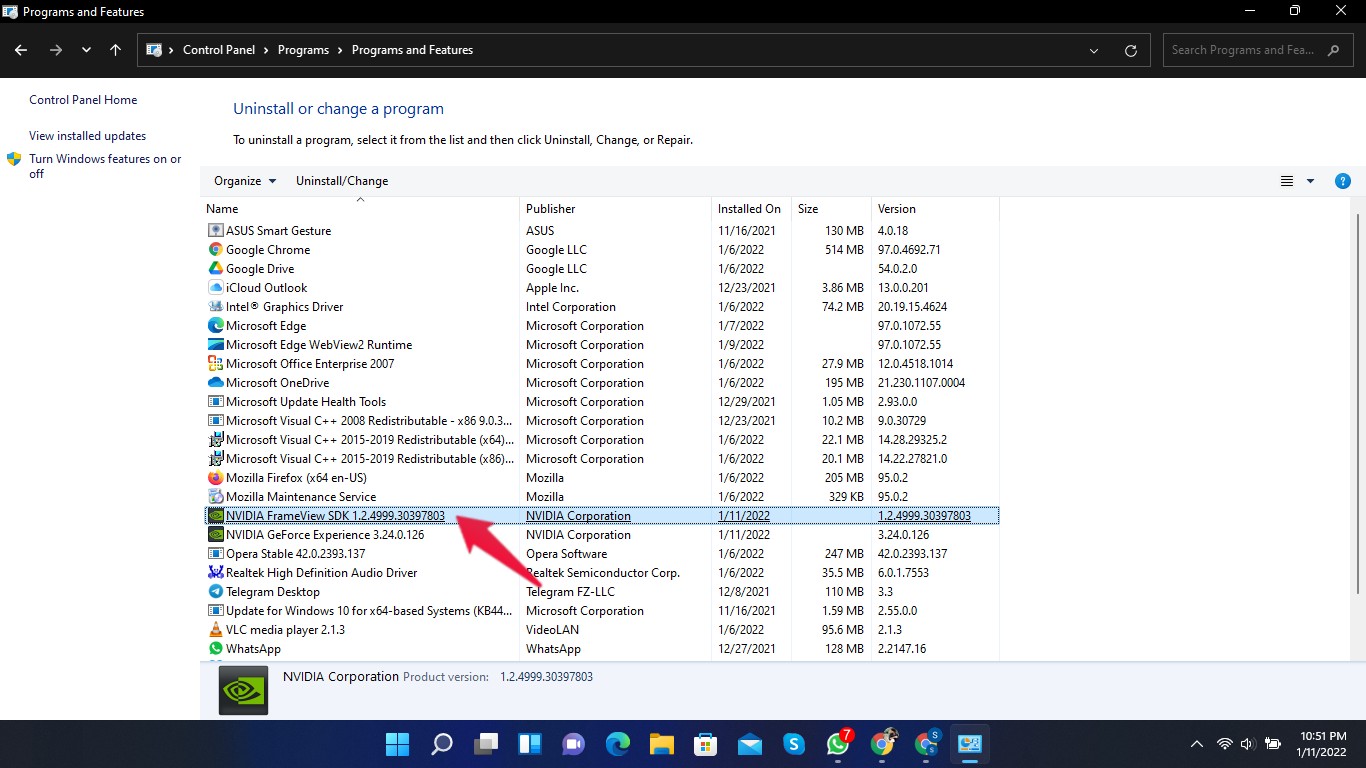1366x768 pixels.
Task: Click the Telegram Desktop program icon
Action: [x=215, y=592]
